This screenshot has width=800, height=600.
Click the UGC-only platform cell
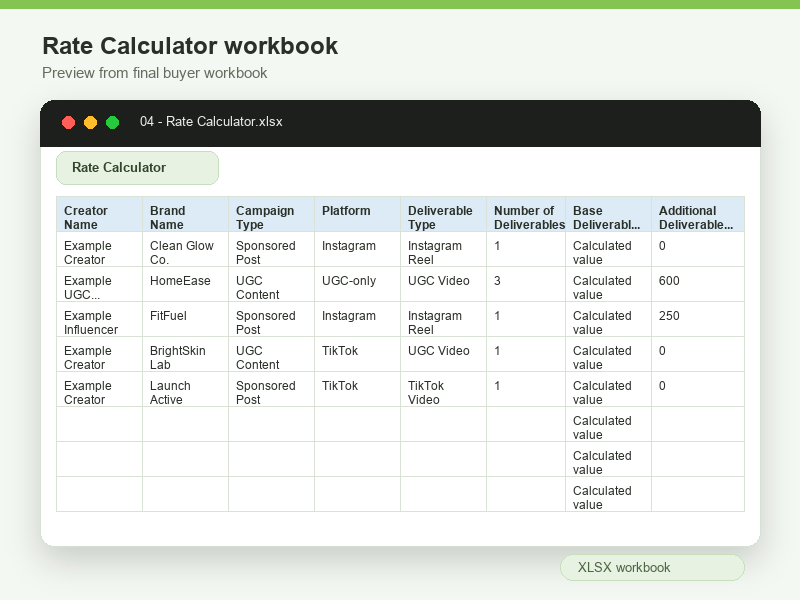357,284
